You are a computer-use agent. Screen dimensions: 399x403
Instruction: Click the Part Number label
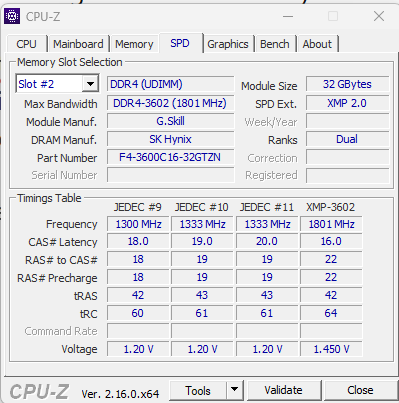point(67,158)
